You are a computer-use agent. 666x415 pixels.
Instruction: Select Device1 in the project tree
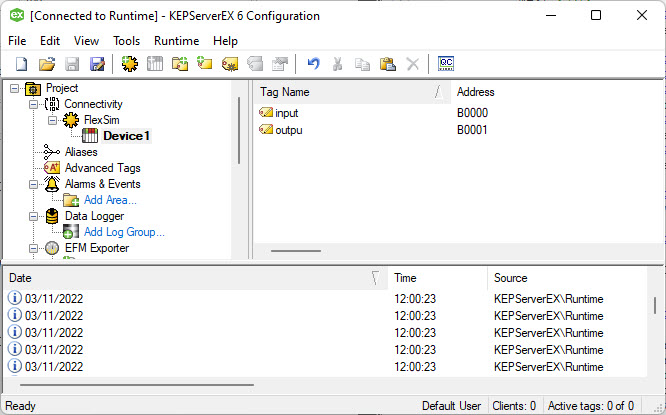[x=126, y=136]
